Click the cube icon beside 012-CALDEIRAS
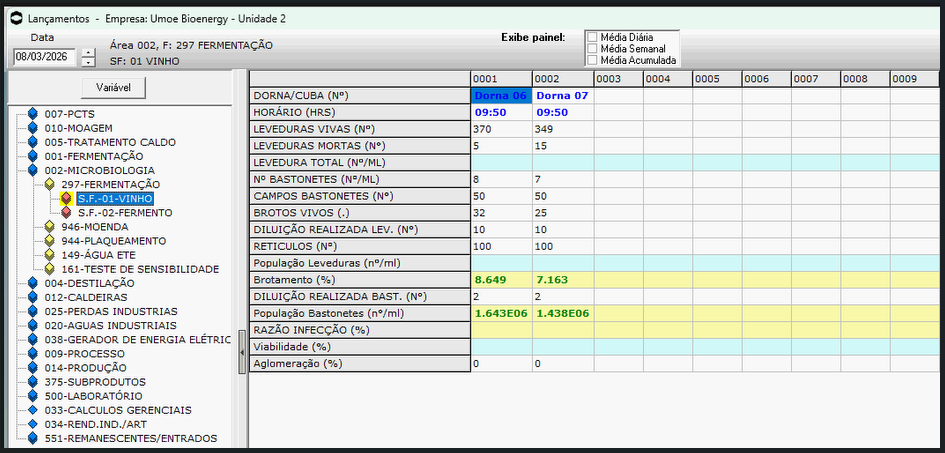The height and width of the screenshot is (453, 945). pos(33,298)
